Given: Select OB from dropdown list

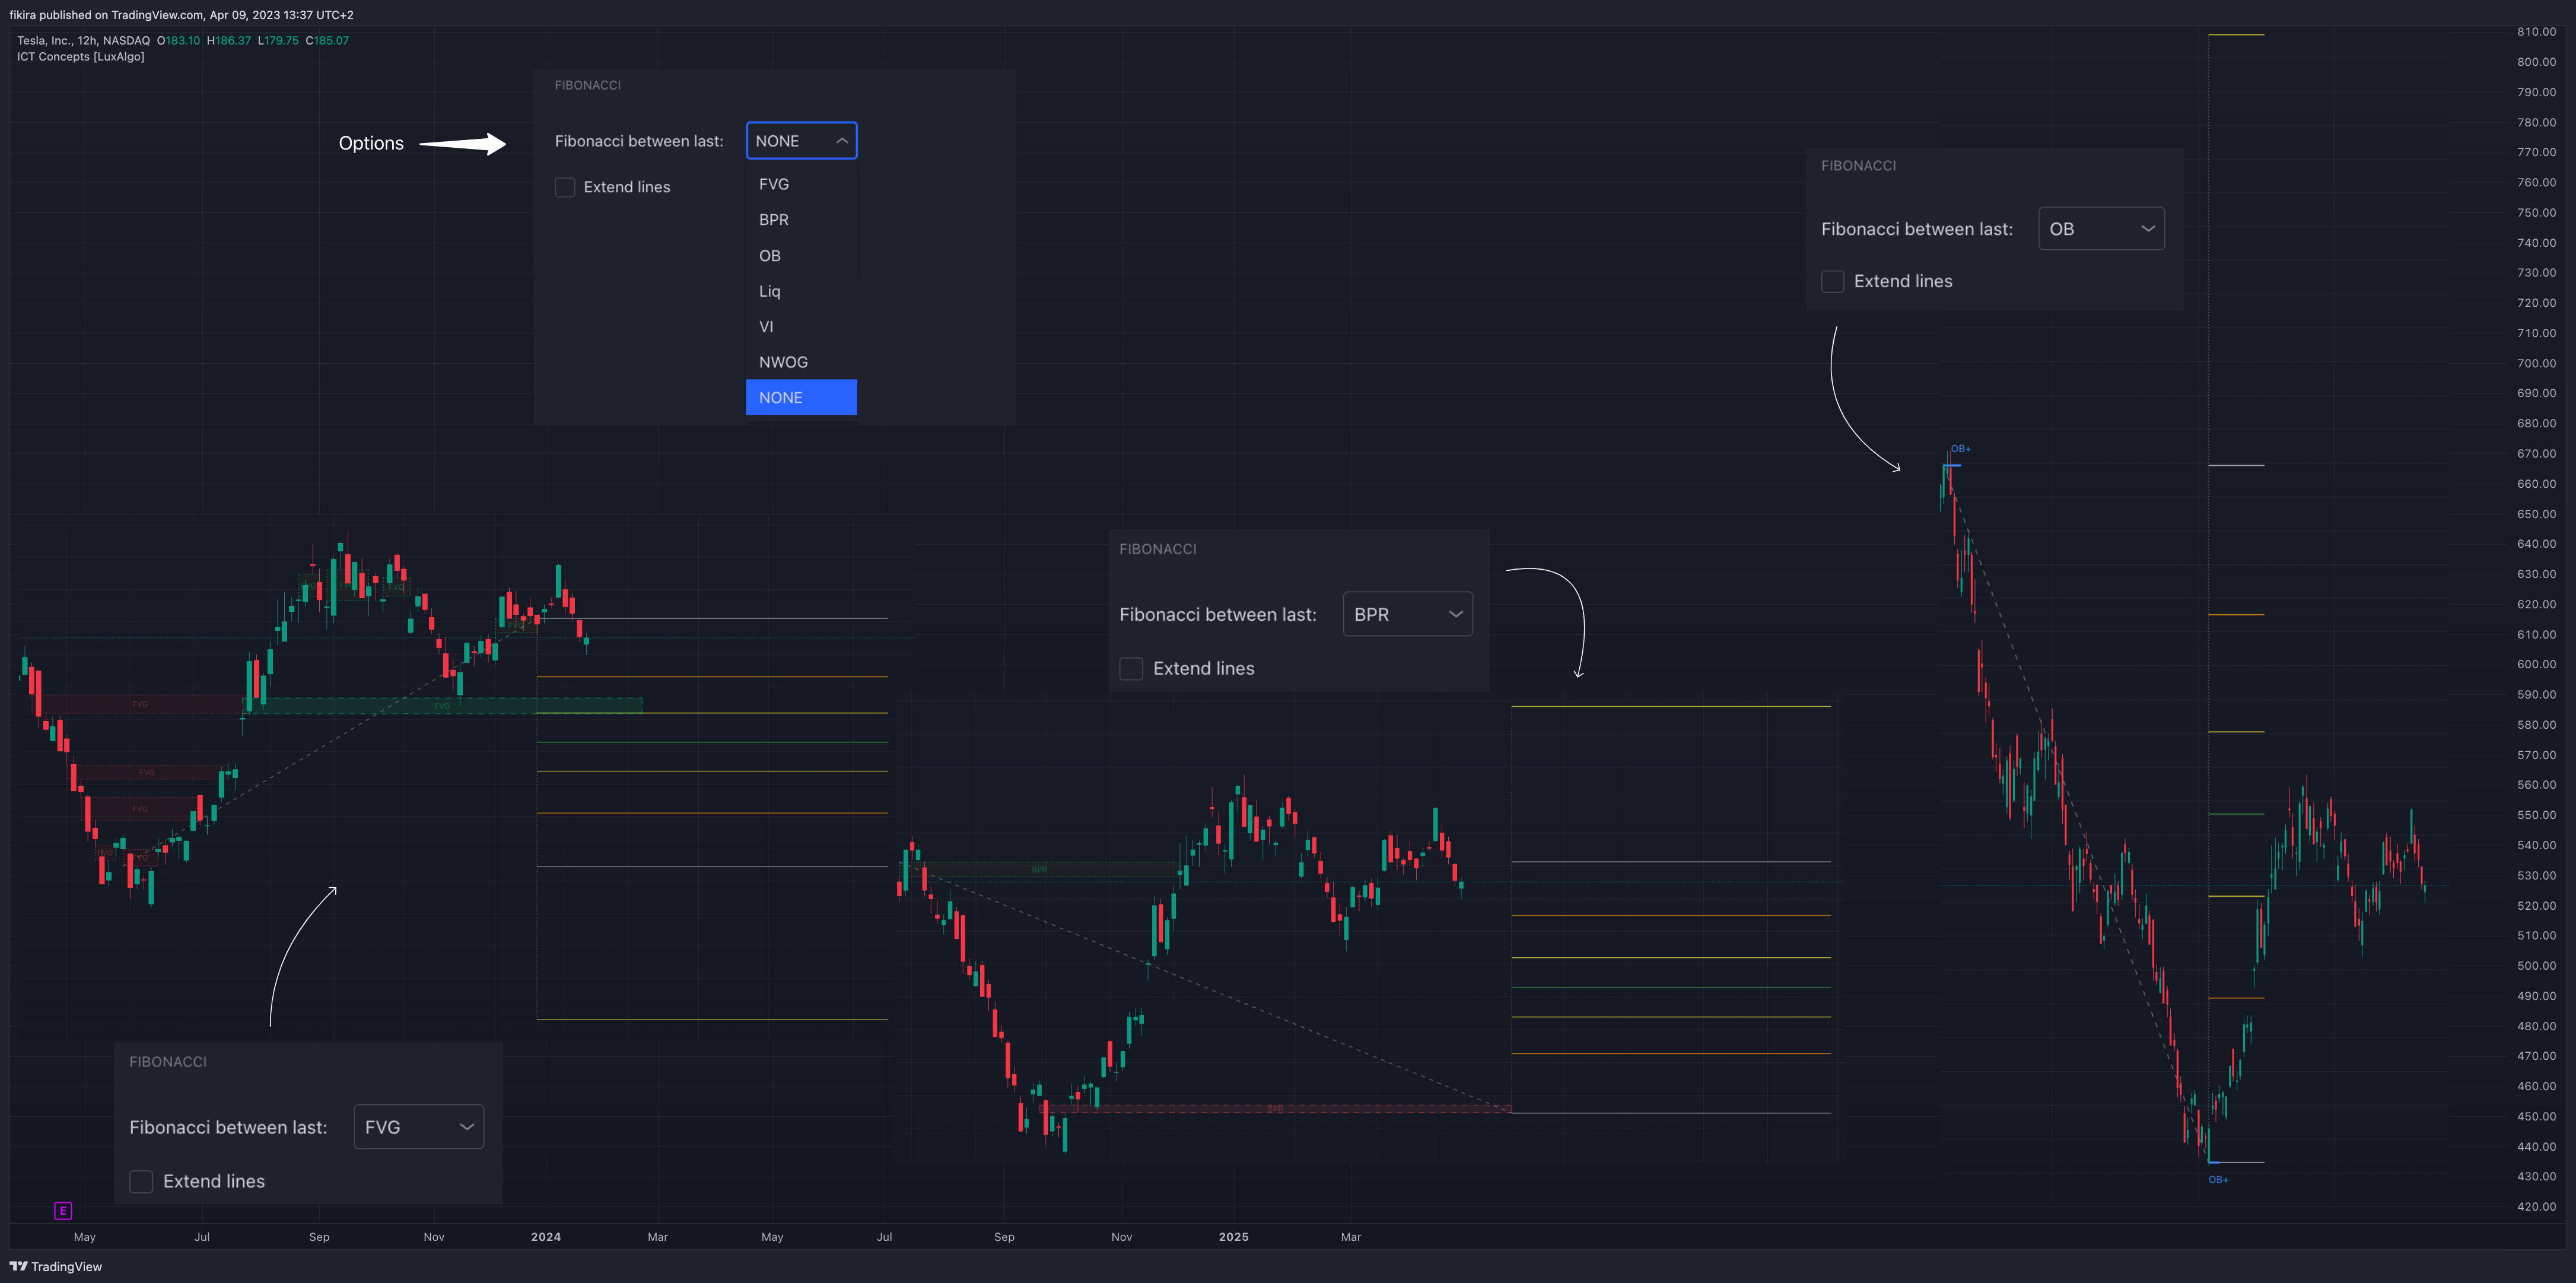Looking at the screenshot, I should 801,256.
